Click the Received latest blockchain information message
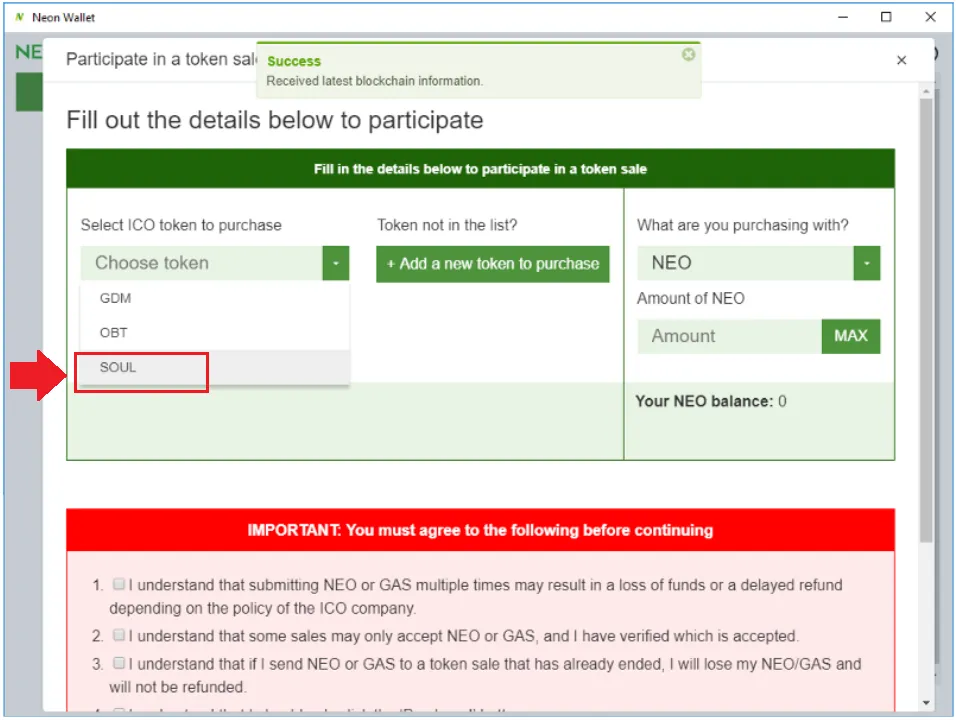Image resolution: width=956 pixels, height=720 pixels. (374, 81)
